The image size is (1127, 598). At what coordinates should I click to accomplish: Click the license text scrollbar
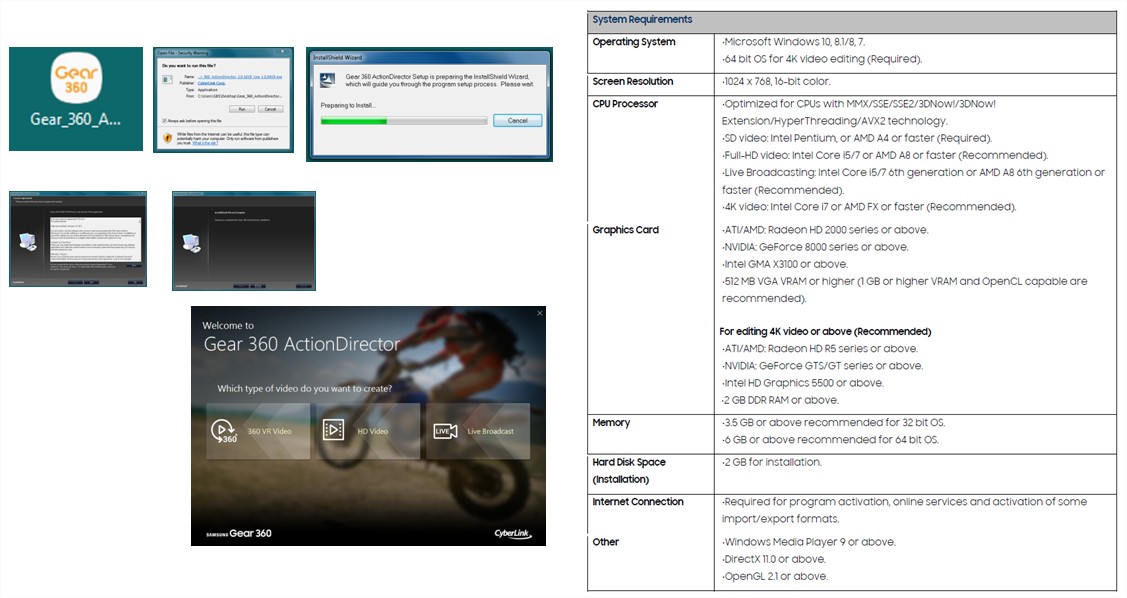coord(139,239)
